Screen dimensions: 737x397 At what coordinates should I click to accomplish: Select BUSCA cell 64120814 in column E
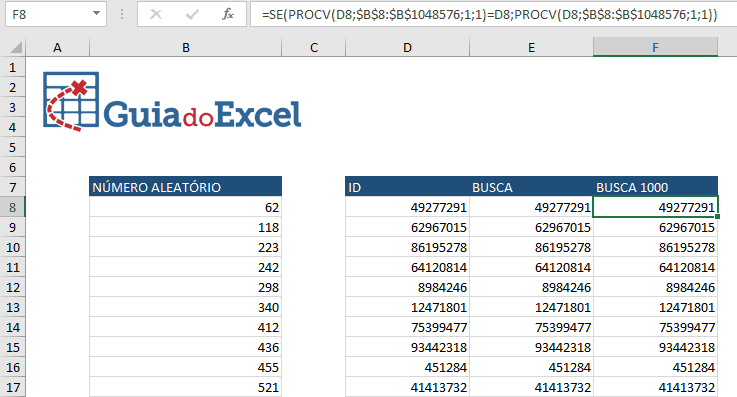531,267
